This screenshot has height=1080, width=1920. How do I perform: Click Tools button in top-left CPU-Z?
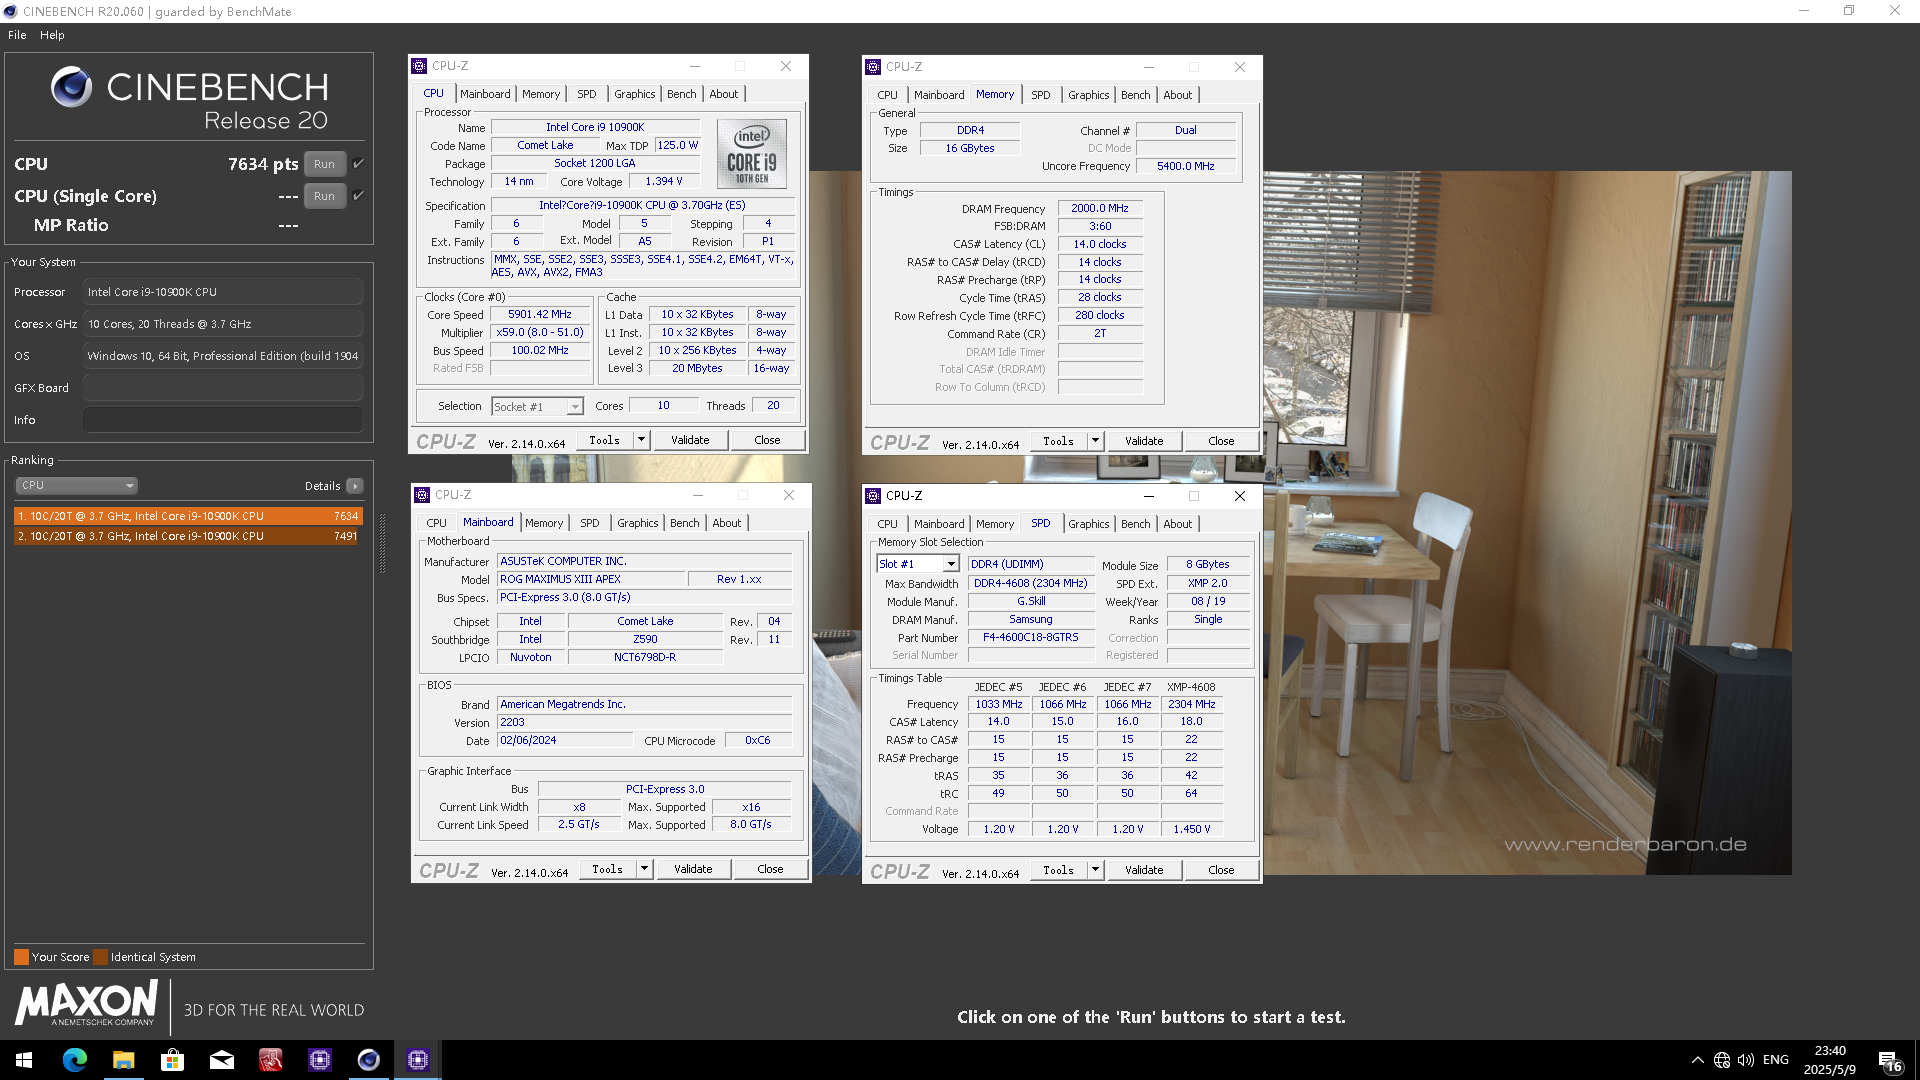click(x=604, y=440)
